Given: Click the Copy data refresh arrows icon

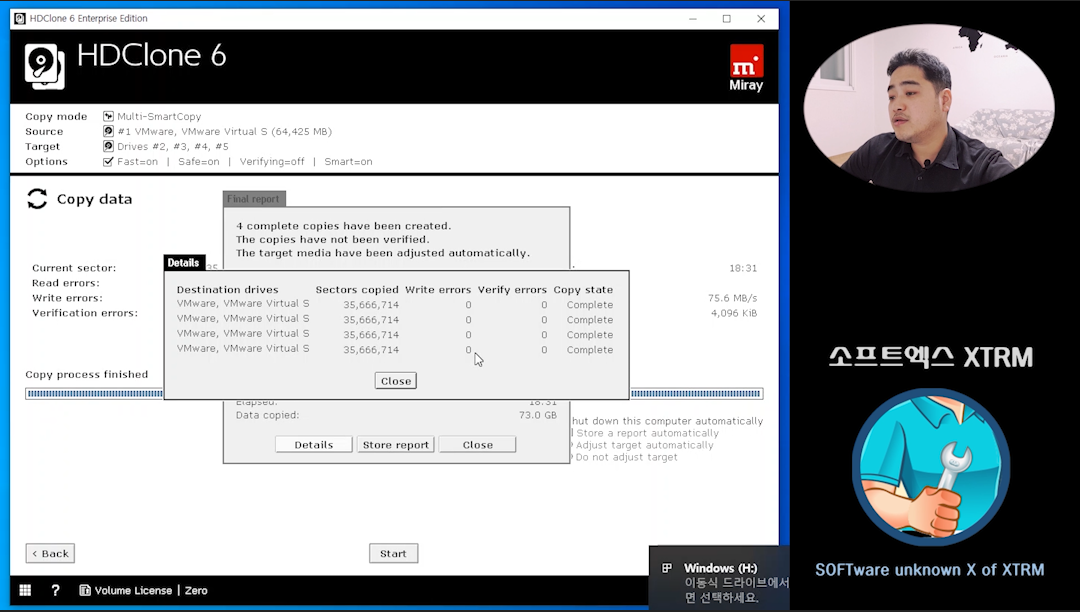Looking at the screenshot, I should click(37, 199).
